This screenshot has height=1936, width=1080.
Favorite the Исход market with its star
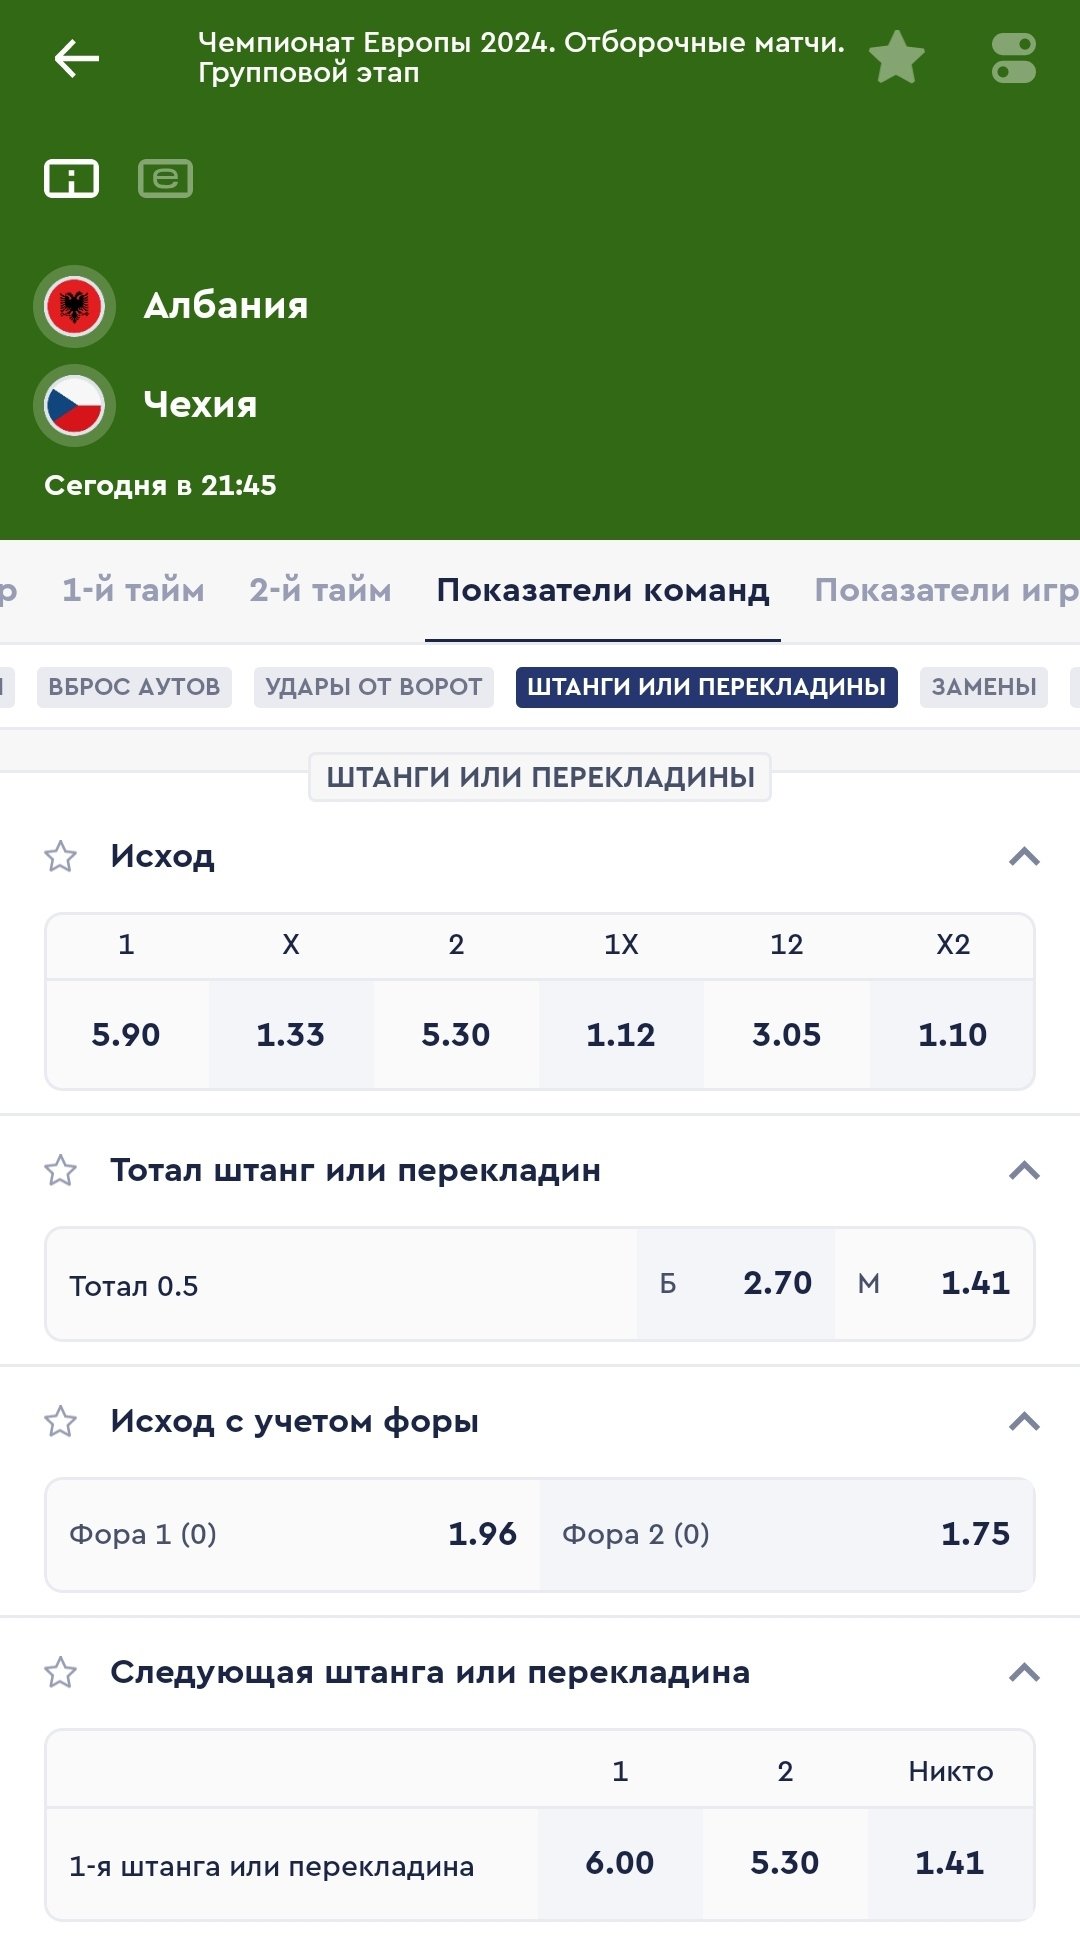tap(61, 856)
